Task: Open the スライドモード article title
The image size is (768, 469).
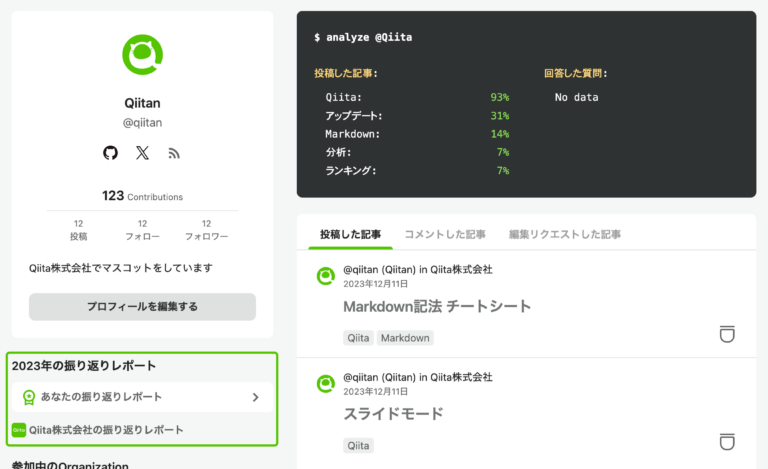Action: 393,414
